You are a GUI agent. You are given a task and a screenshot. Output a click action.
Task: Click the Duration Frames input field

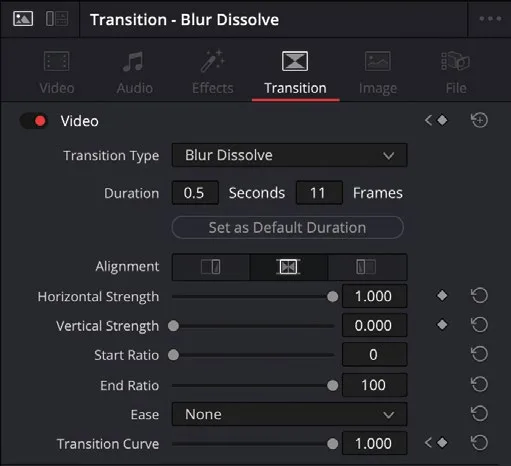319,193
